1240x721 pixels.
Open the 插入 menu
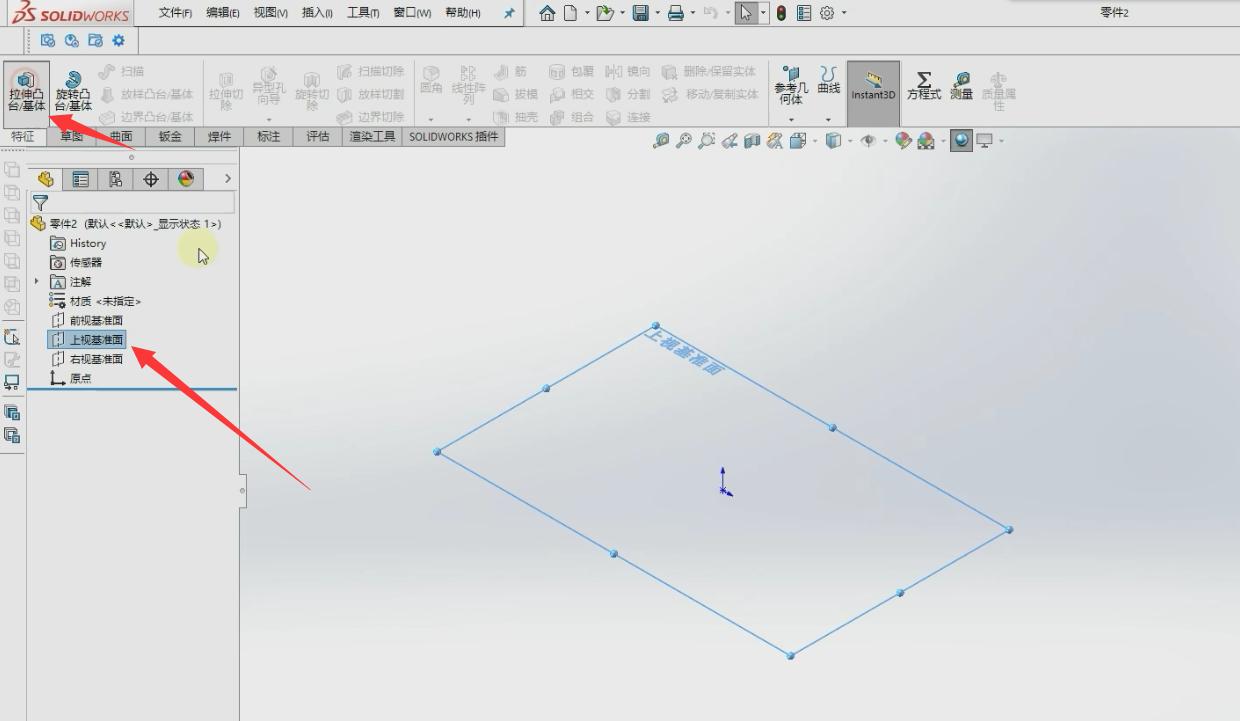click(318, 12)
